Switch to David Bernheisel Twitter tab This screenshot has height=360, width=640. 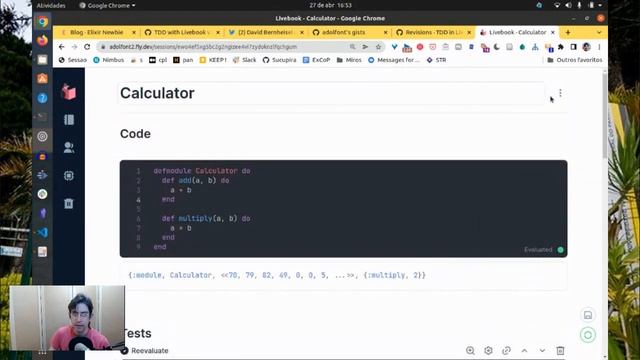(x=266, y=32)
